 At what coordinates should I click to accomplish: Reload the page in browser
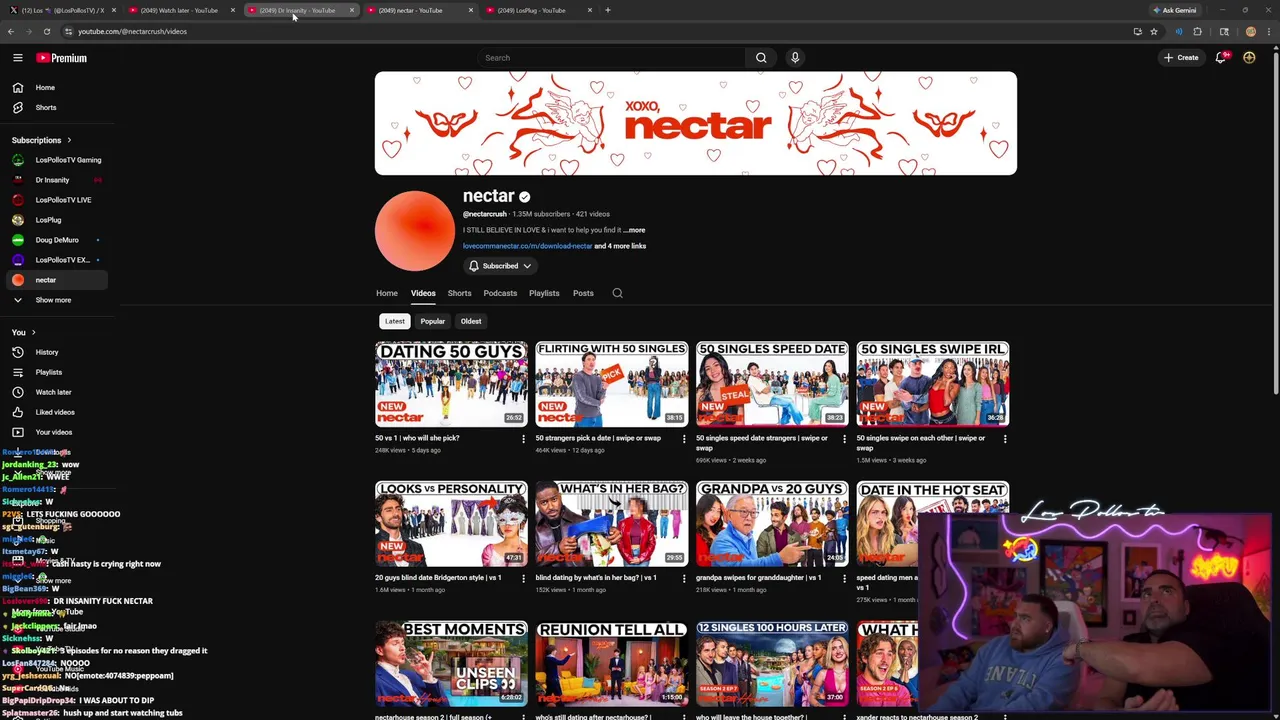click(x=46, y=32)
